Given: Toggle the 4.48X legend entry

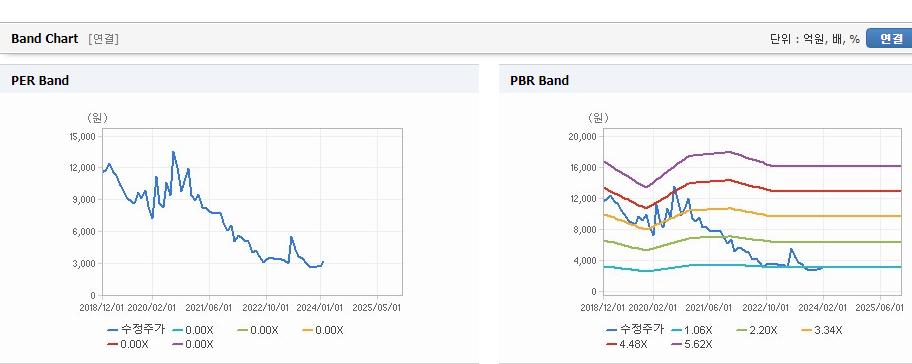Looking at the screenshot, I should pos(626,344).
